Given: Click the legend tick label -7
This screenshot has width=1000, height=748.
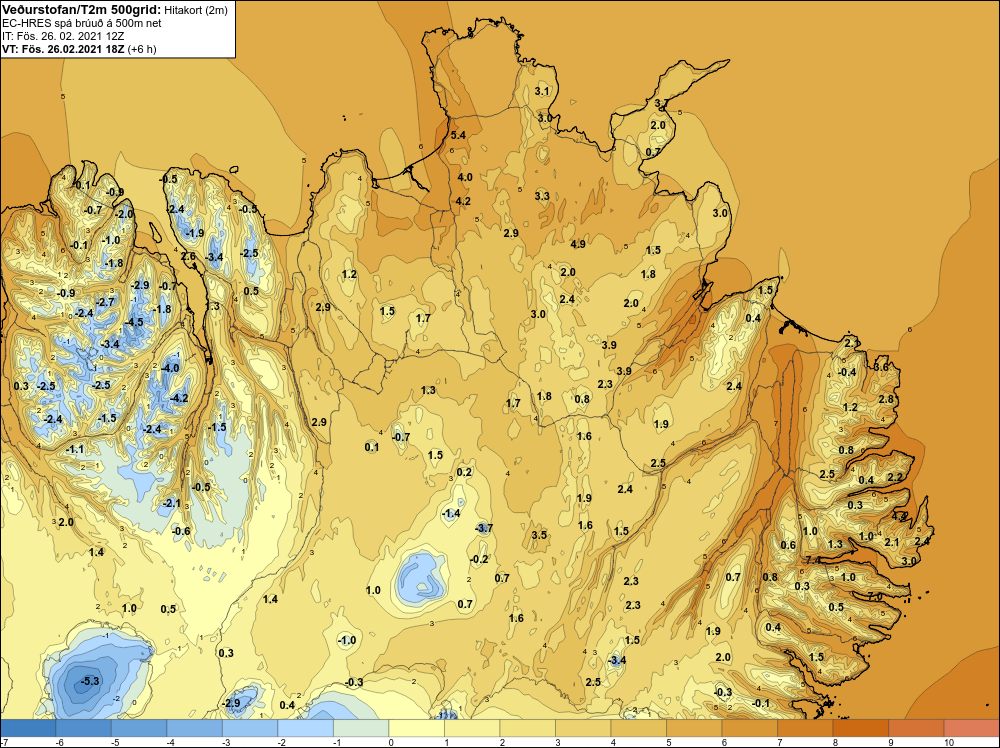Looking at the screenshot, I should click(4, 742).
